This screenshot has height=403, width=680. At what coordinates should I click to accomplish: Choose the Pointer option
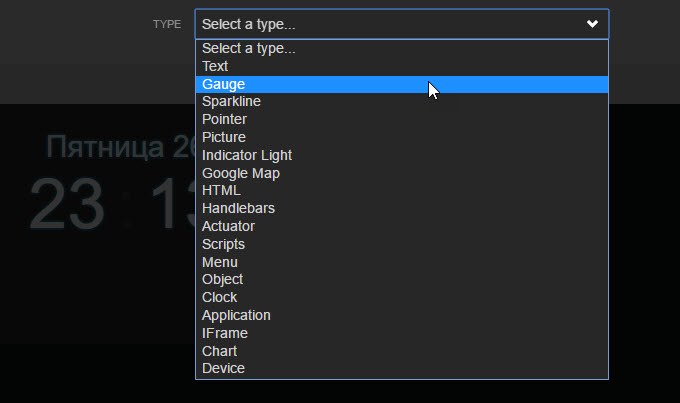pyautogui.click(x=224, y=119)
